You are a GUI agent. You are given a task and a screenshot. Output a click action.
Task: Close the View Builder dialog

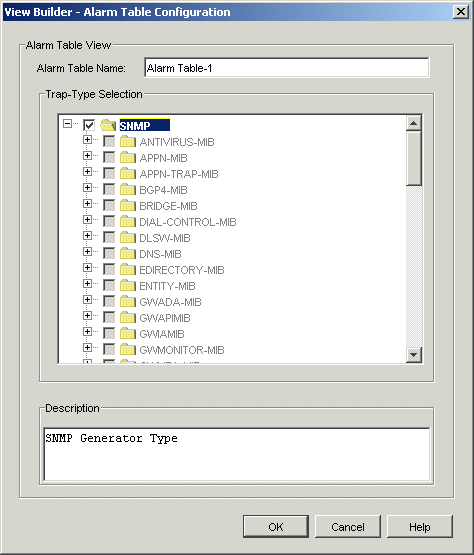click(461, 12)
